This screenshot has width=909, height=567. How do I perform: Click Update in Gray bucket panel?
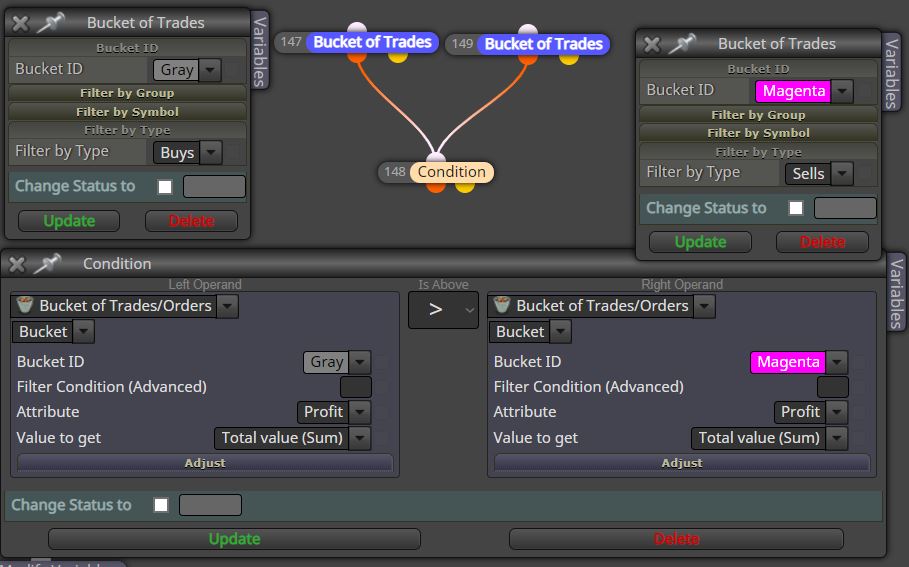click(x=69, y=221)
